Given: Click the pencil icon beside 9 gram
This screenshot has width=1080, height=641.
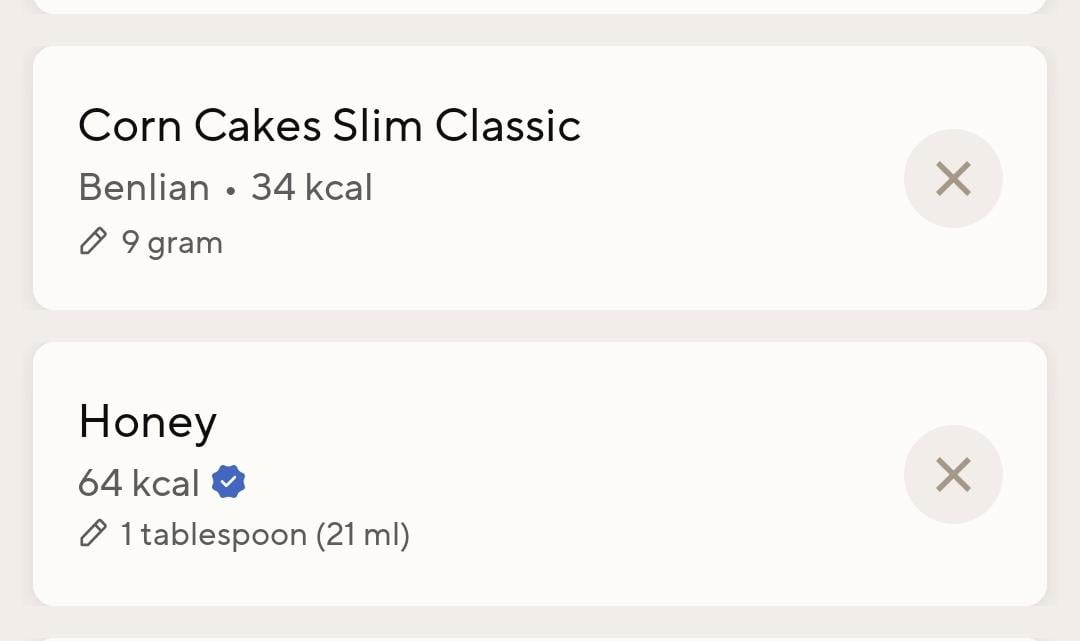Looking at the screenshot, I should pyautogui.click(x=93, y=242).
